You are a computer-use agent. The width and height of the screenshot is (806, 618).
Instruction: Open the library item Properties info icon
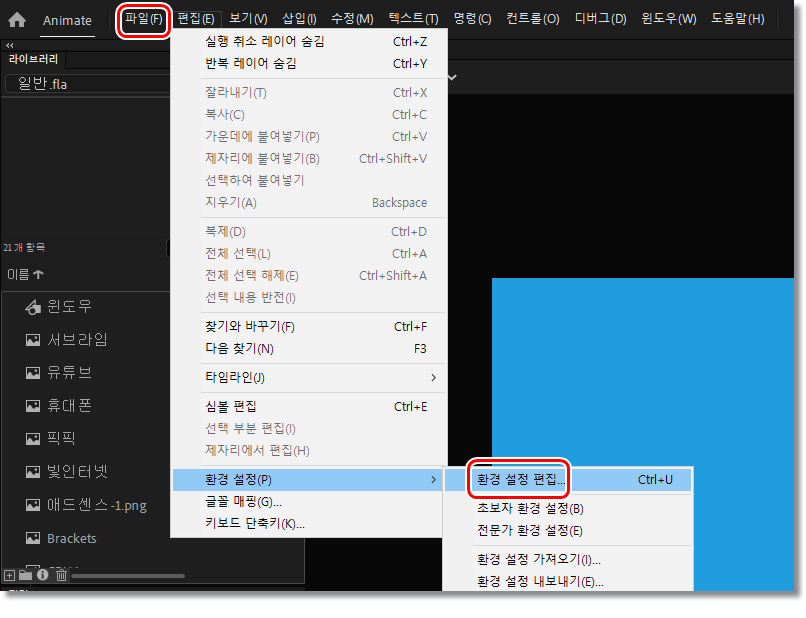(x=43, y=575)
